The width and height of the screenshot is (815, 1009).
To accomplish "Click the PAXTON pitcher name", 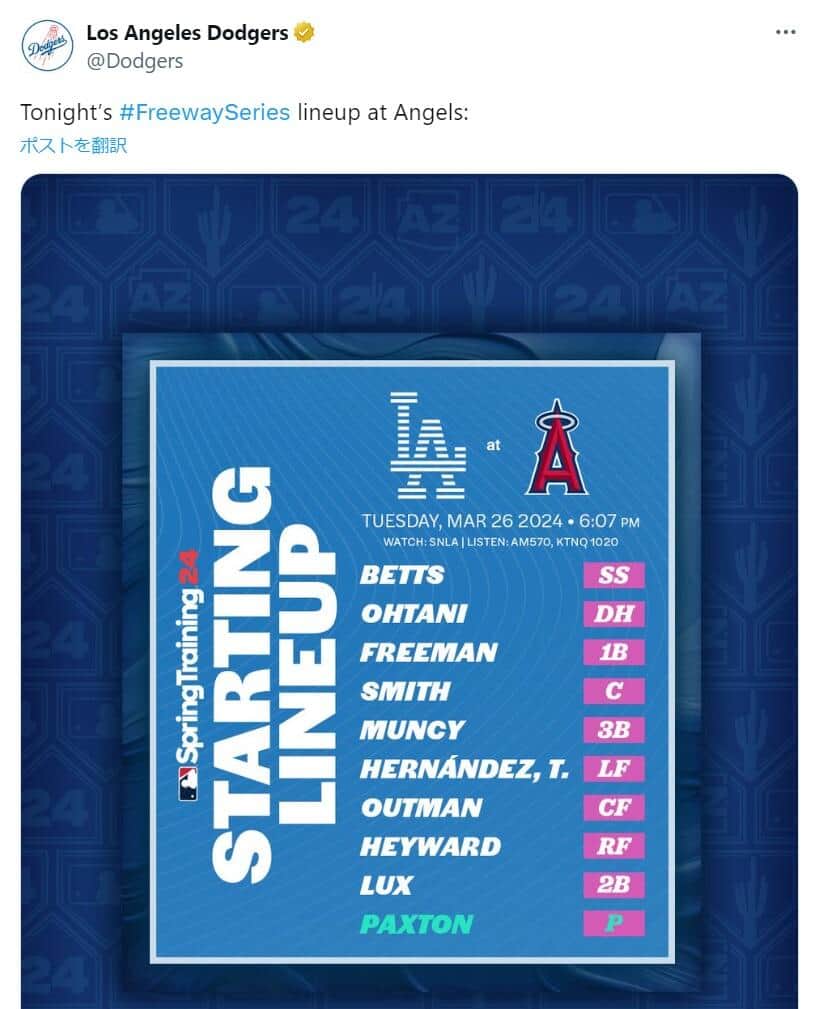I will 416,924.
